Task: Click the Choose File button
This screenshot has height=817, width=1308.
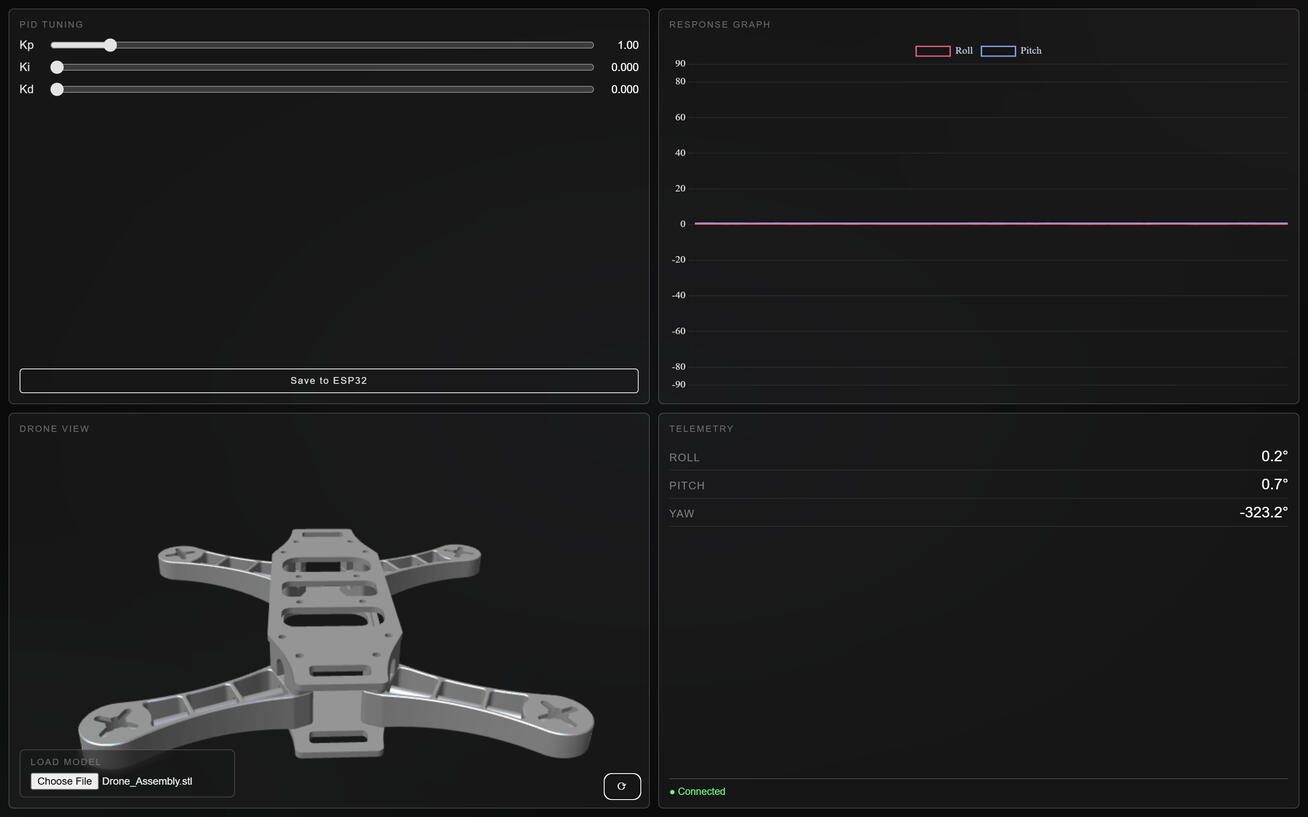Action: (64, 781)
